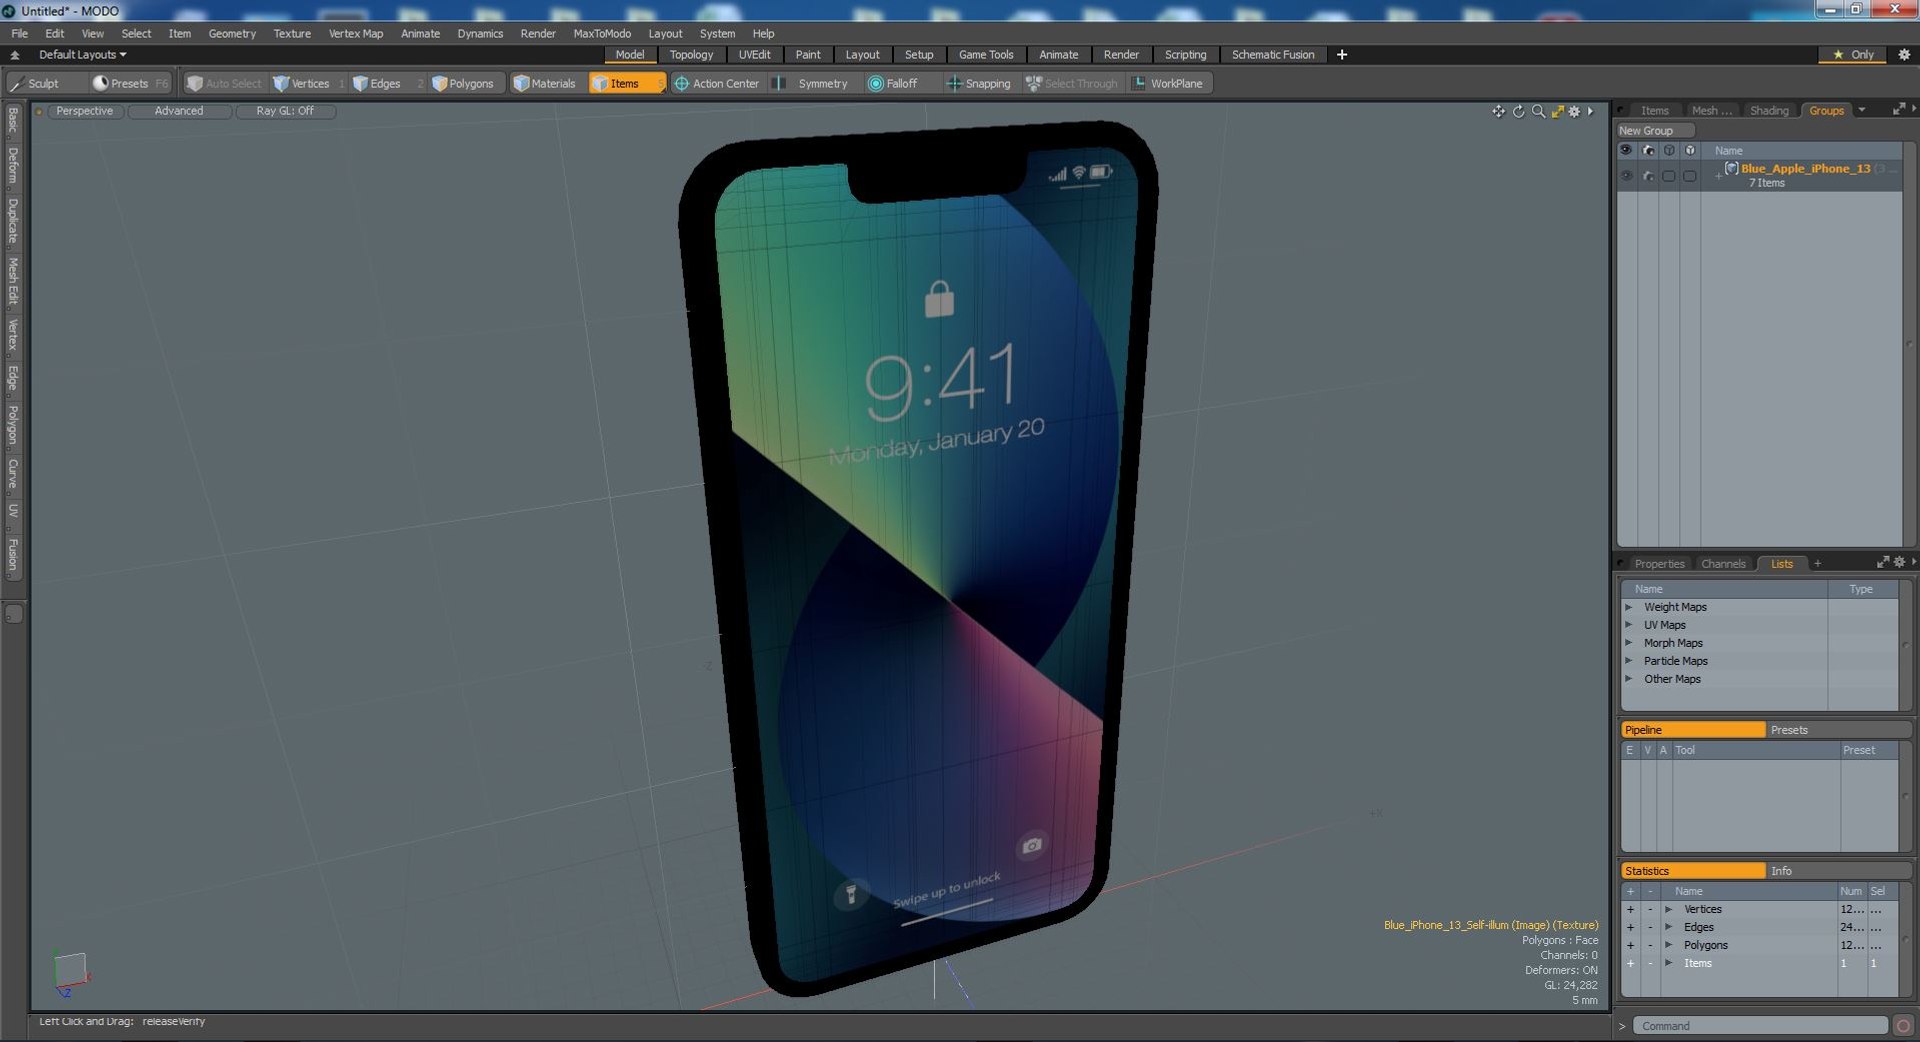Maximize the viewport with the yellow arrows icon
The image size is (1920, 1042).
point(1557,111)
